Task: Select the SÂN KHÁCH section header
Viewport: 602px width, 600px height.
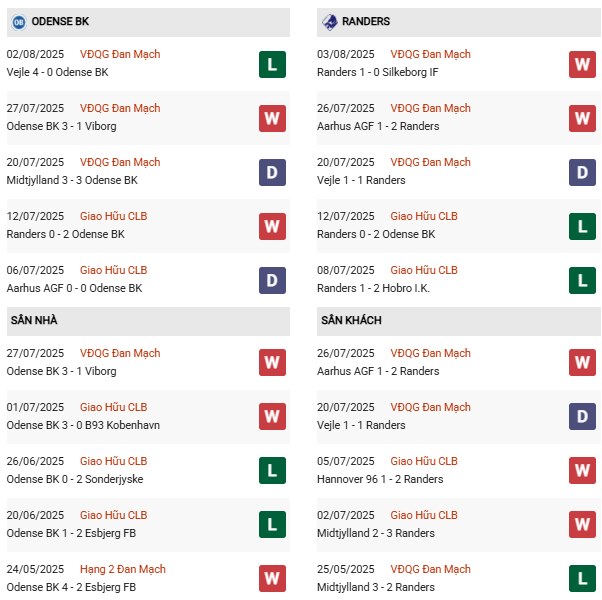Action: [x=351, y=320]
